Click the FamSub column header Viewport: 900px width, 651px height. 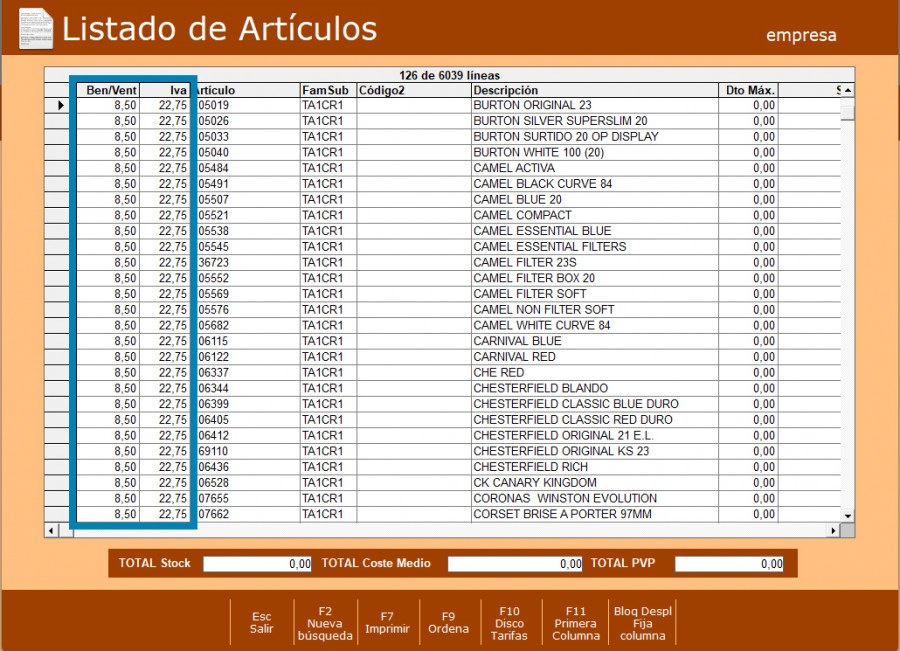tap(327, 90)
